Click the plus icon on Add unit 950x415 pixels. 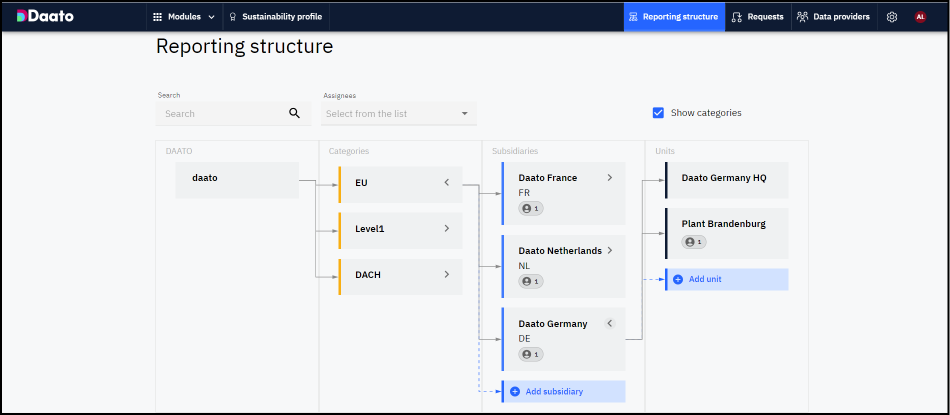(678, 279)
